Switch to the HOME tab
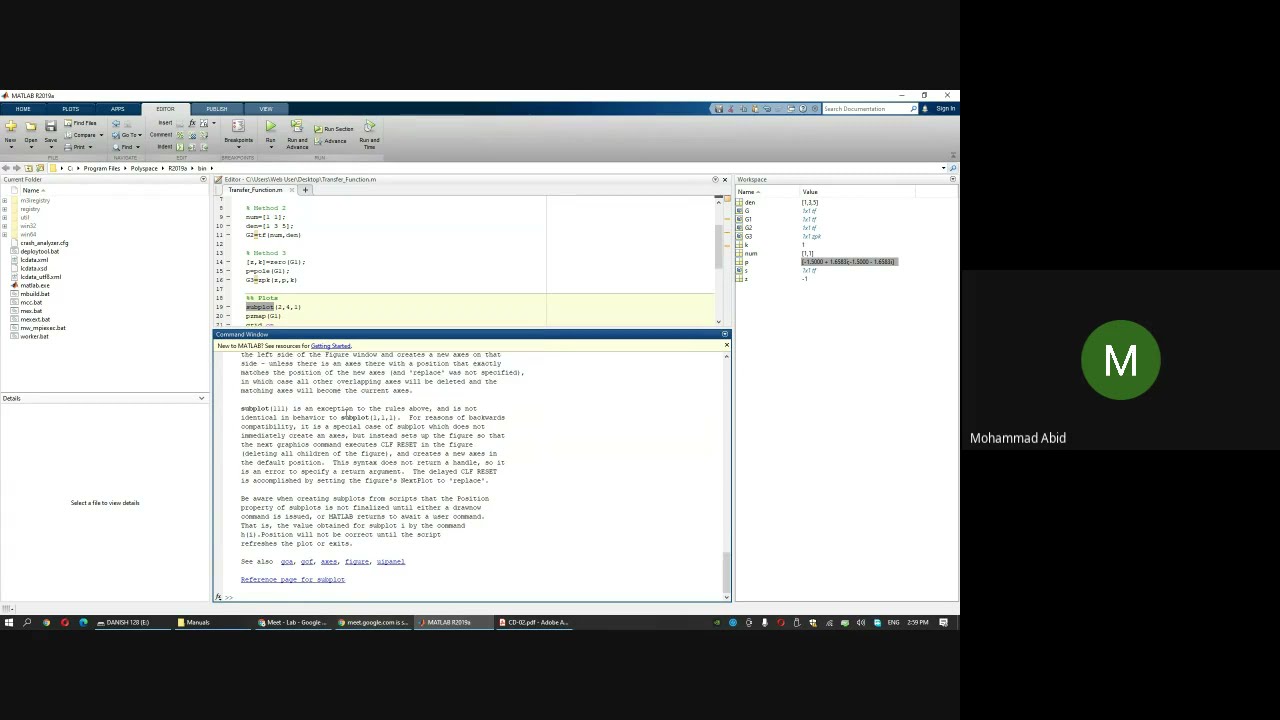The width and height of the screenshot is (1280, 720). [23, 109]
